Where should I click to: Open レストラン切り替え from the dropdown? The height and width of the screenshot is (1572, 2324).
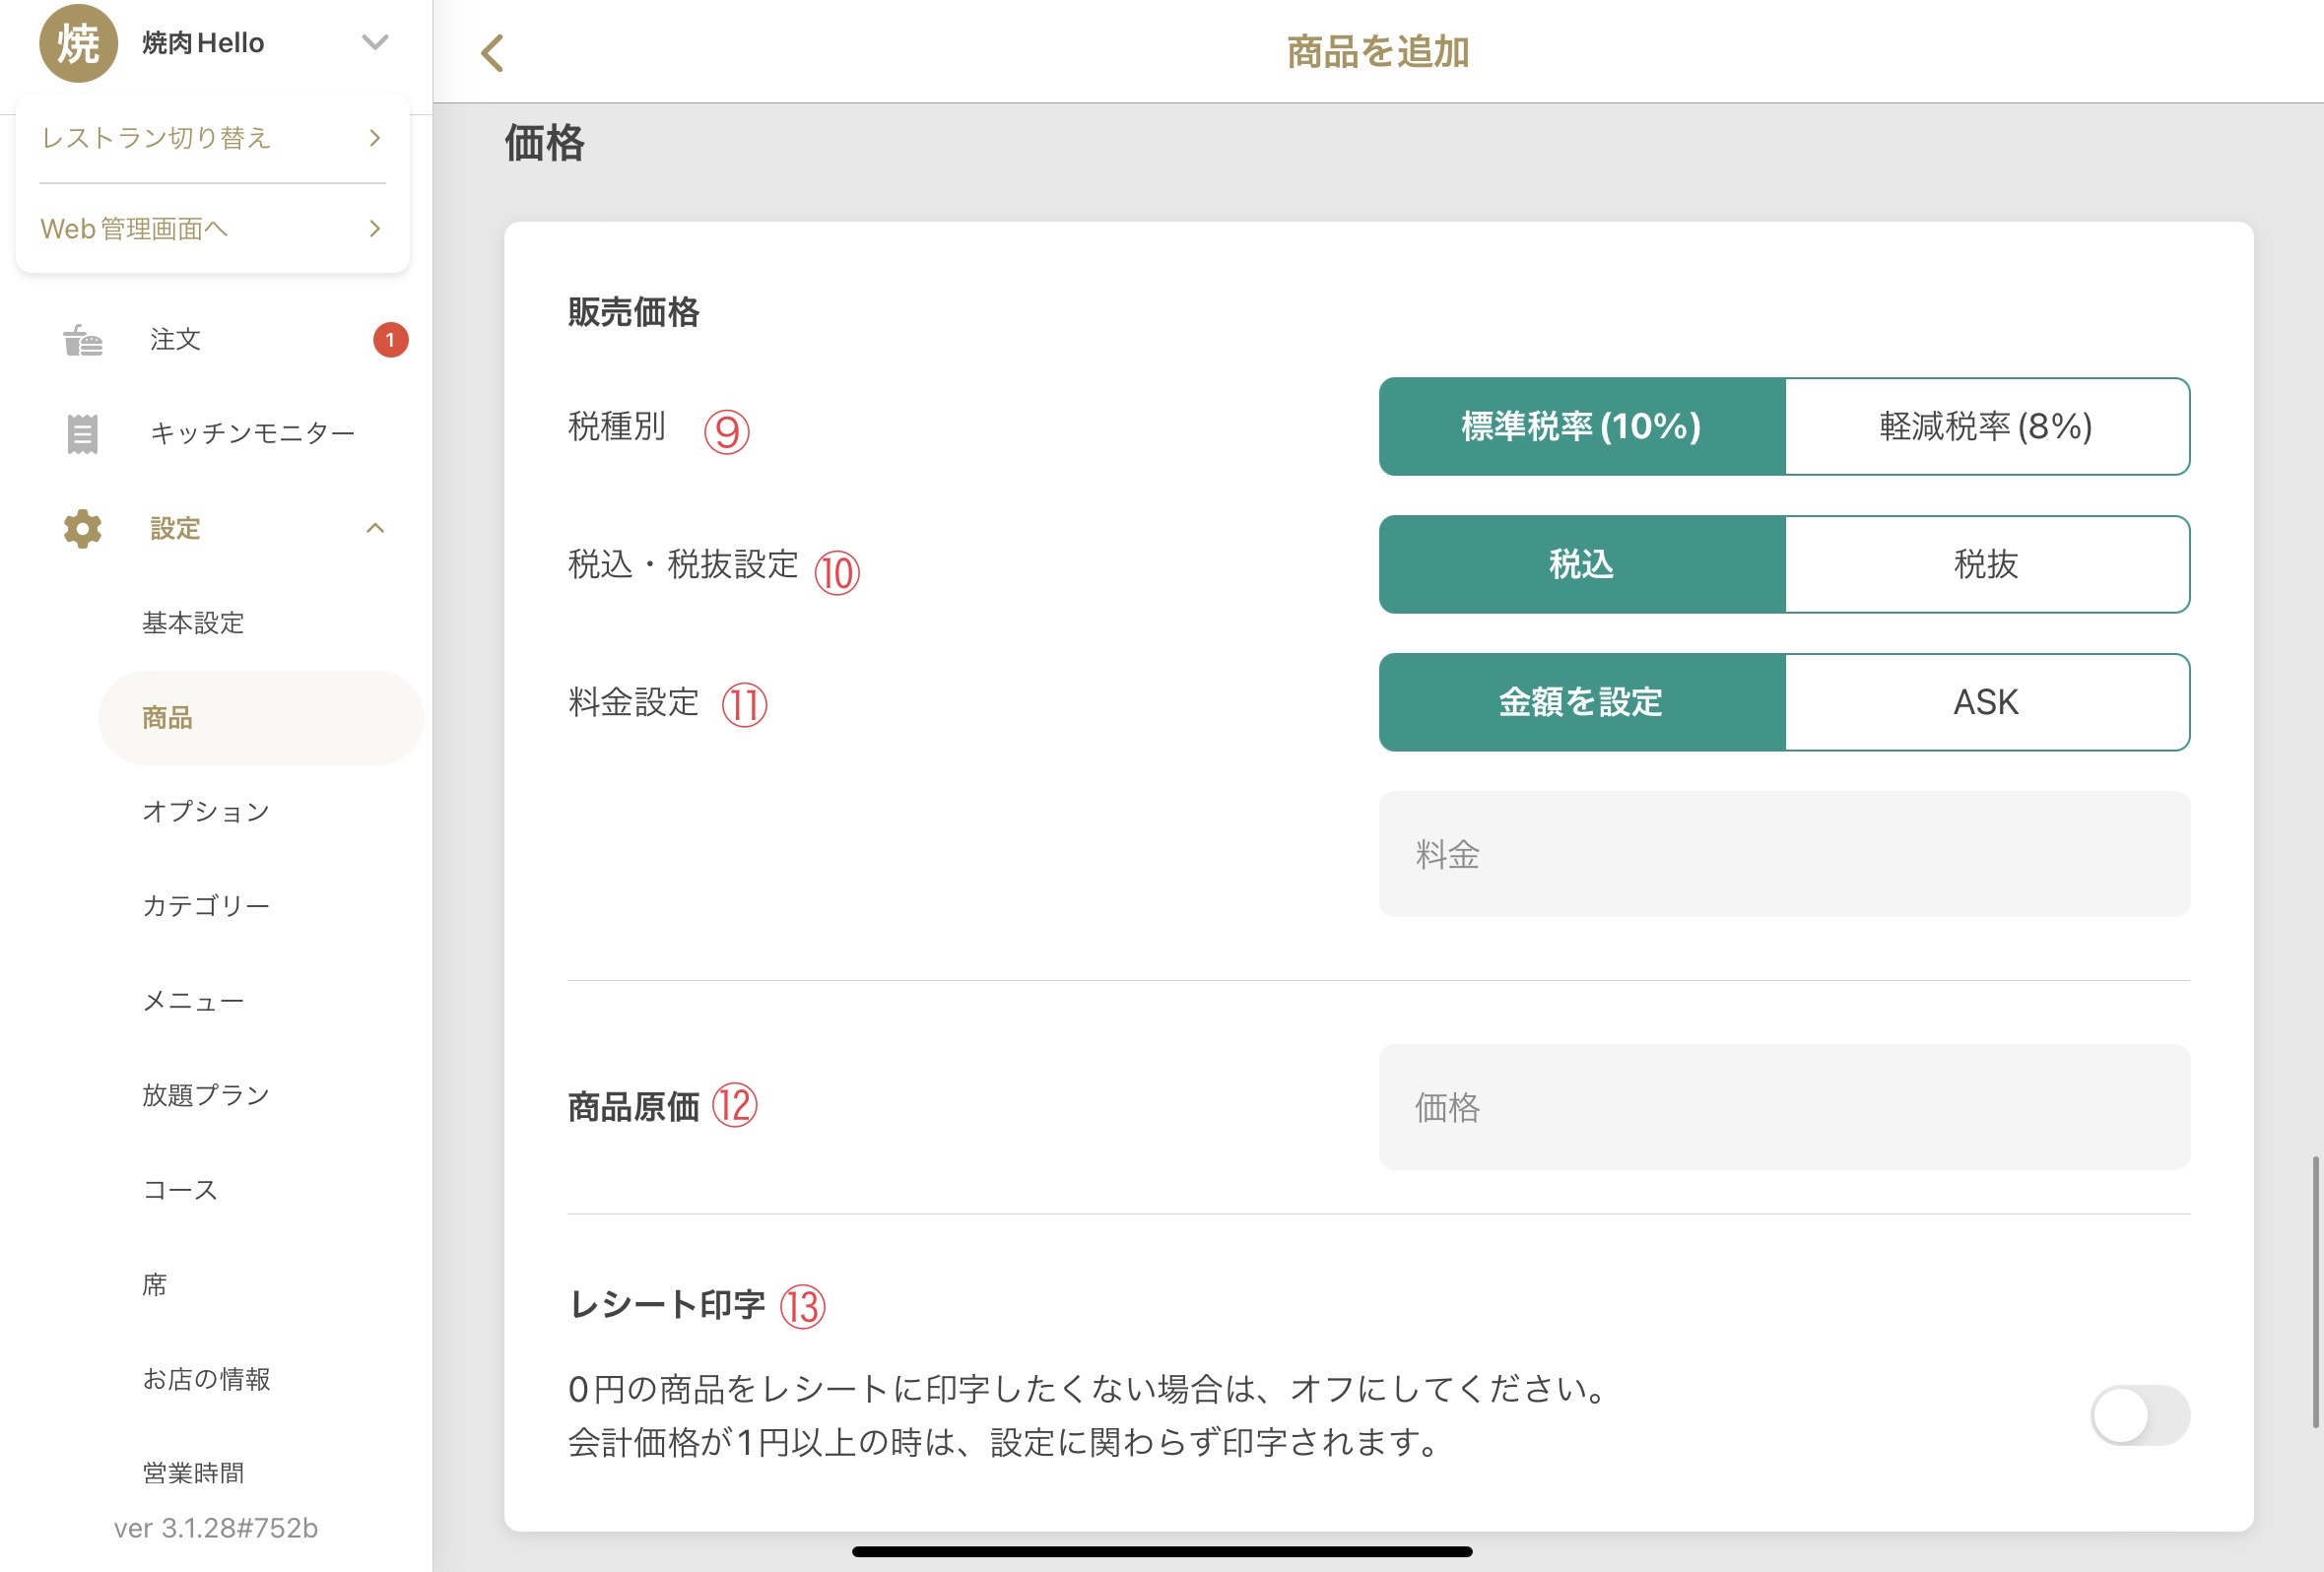[x=212, y=138]
